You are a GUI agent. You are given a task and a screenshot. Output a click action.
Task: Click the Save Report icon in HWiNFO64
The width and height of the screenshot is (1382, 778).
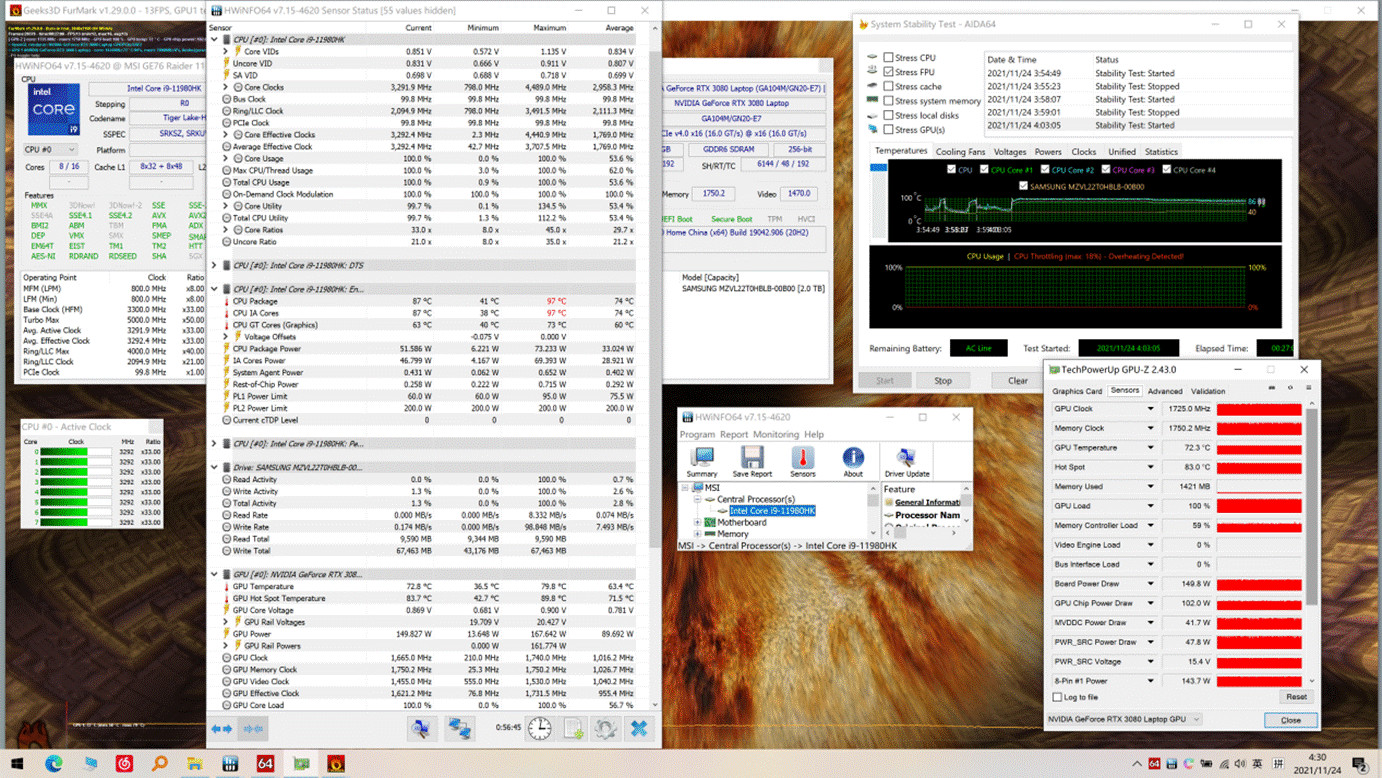click(752, 461)
